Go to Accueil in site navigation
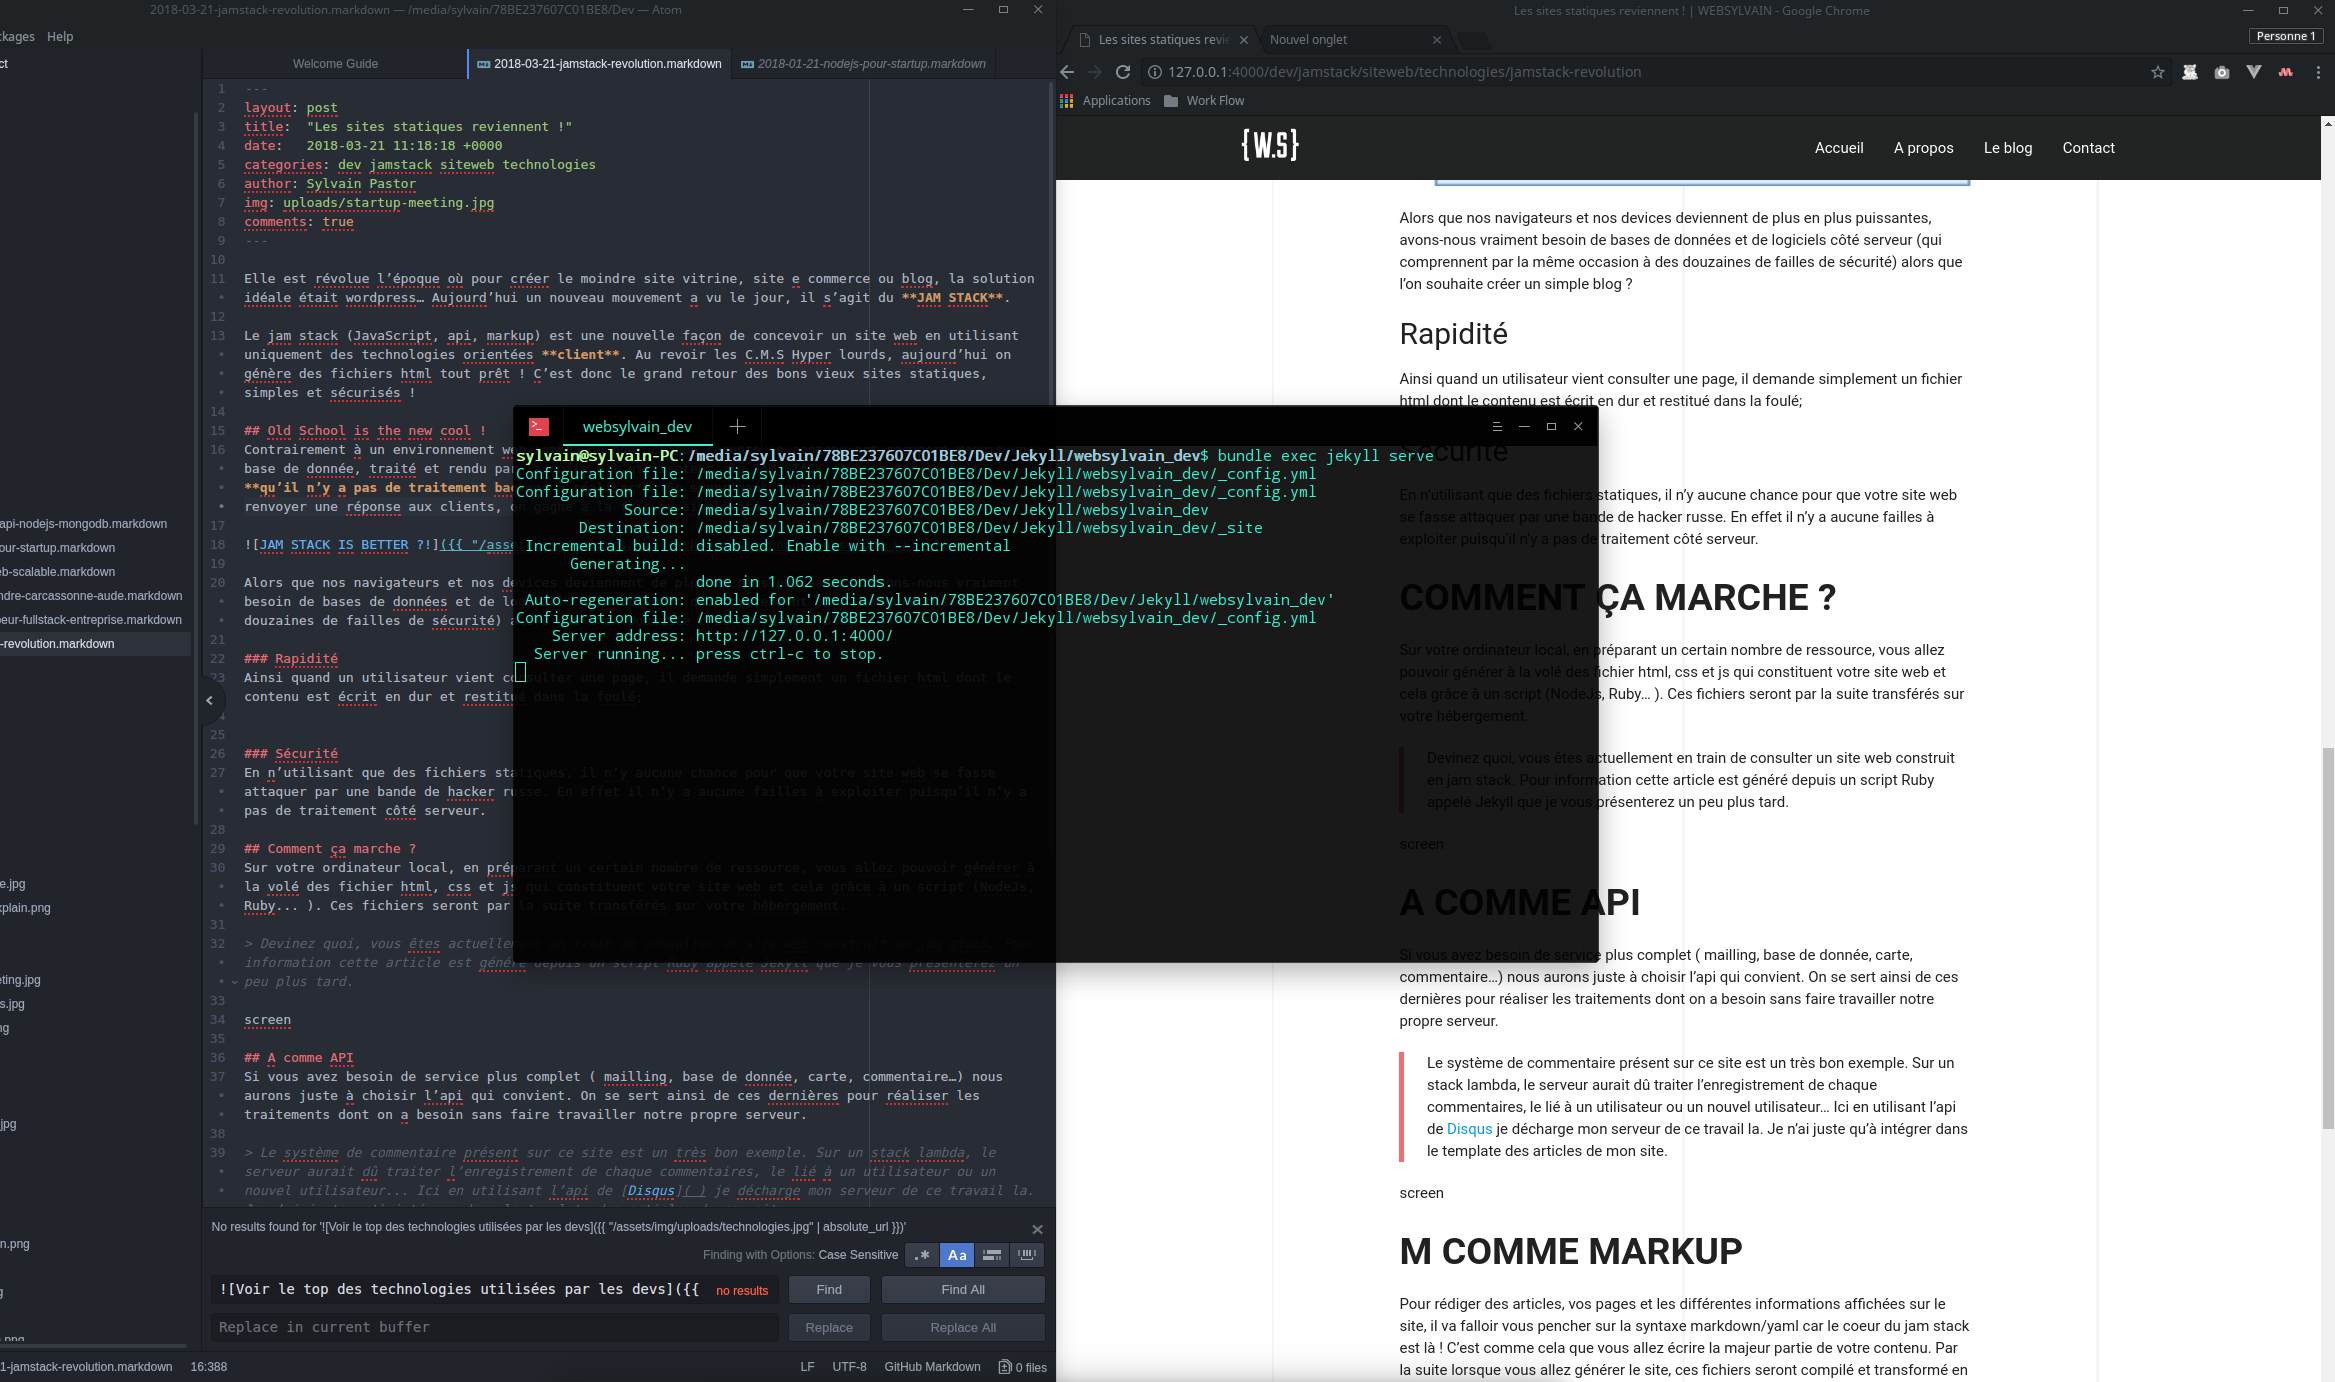Viewport: 2335px width, 1382px height. 1839,147
